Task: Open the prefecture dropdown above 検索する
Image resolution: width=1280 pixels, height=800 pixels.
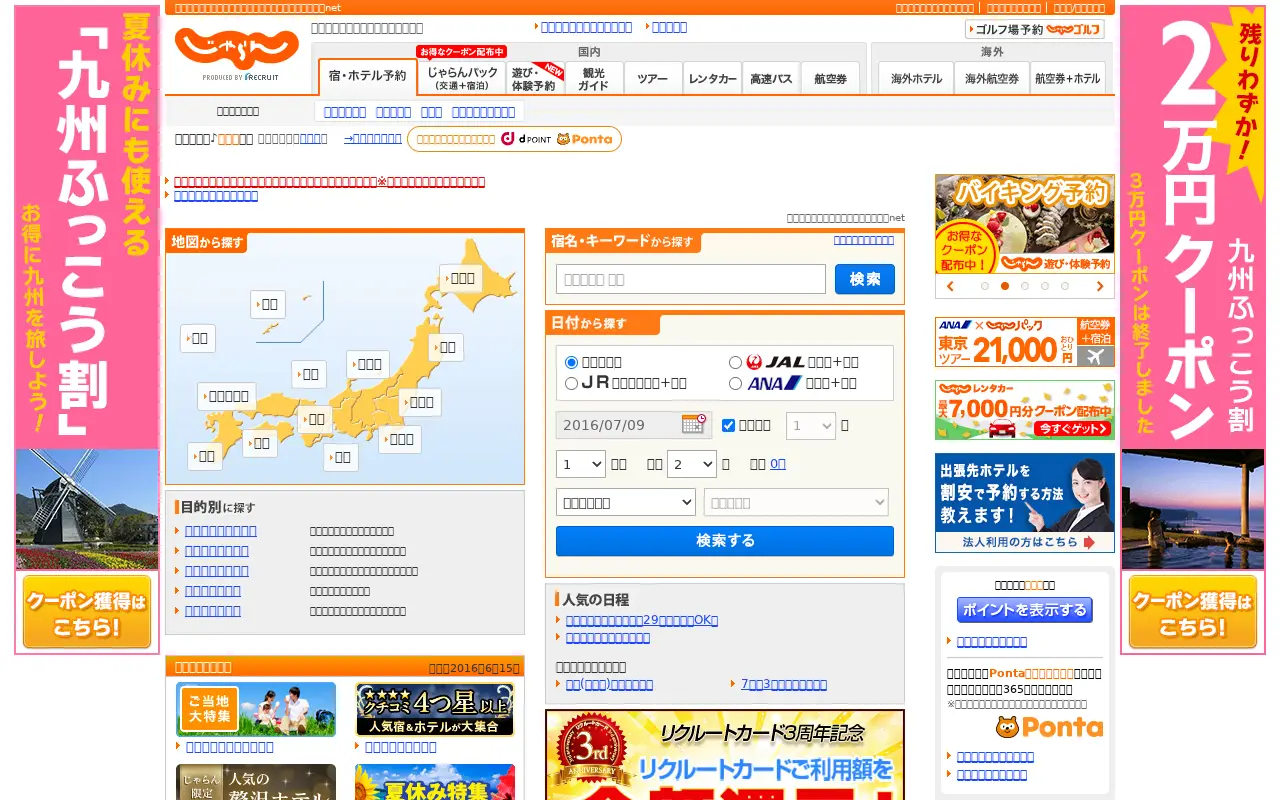Action: (626, 502)
